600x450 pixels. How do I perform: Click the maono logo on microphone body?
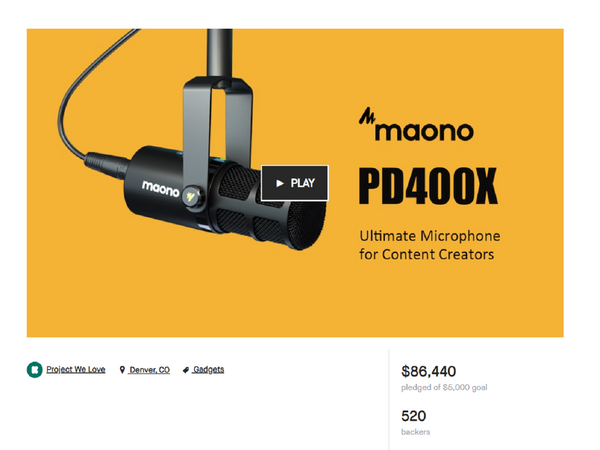tap(160, 189)
